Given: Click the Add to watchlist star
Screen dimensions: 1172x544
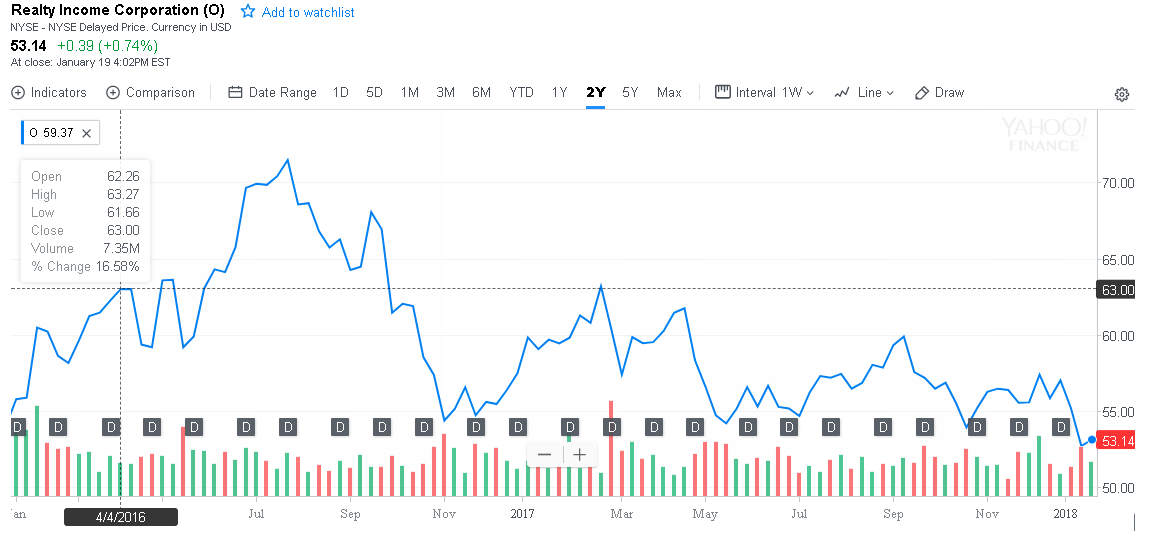Looking at the screenshot, I should (248, 12).
